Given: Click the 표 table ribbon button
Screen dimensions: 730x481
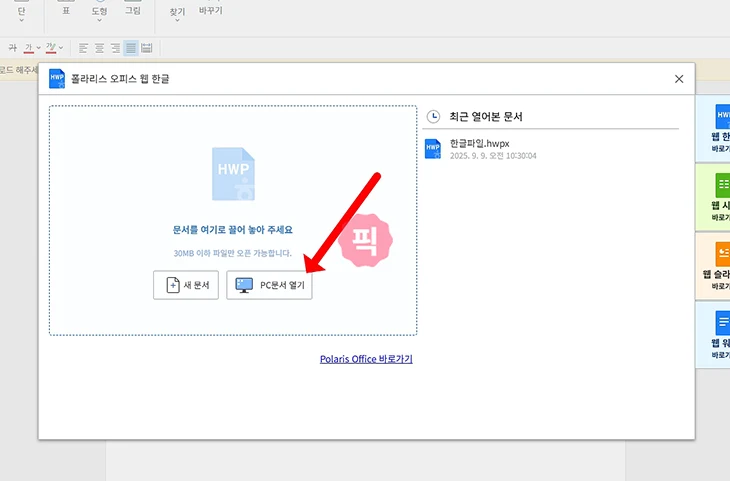Looking at the screenshot, I should tap(66, 10).
